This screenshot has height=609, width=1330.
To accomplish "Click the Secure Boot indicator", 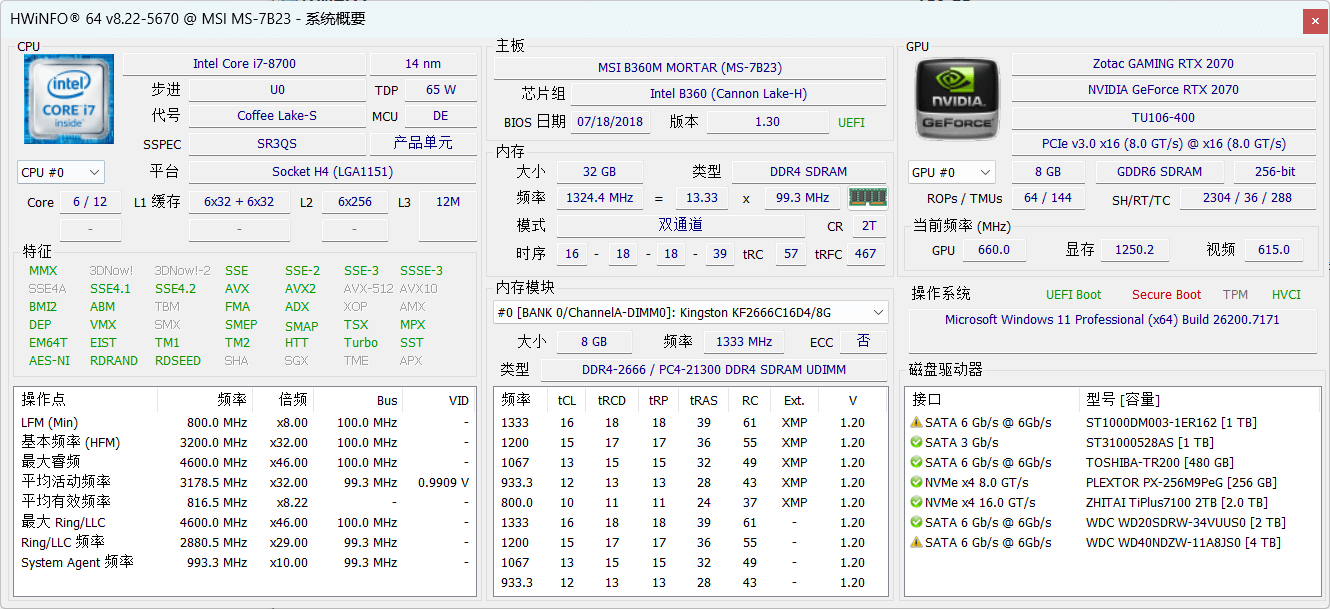I will pyautogui.click(x=1166, y=295).
